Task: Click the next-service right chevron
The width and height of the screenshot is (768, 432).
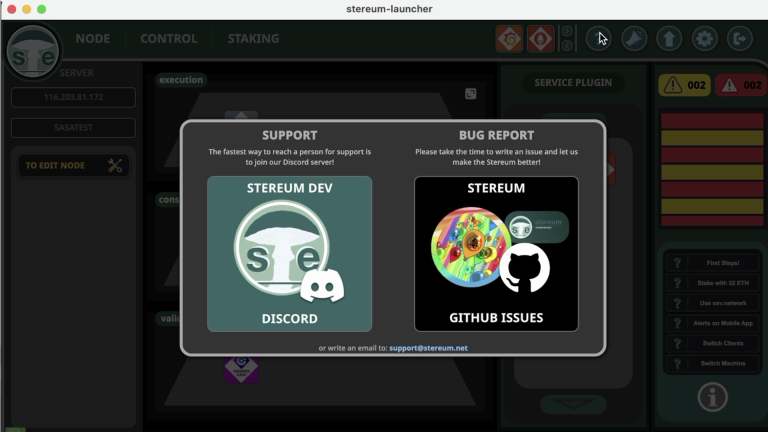Action: 567,31
